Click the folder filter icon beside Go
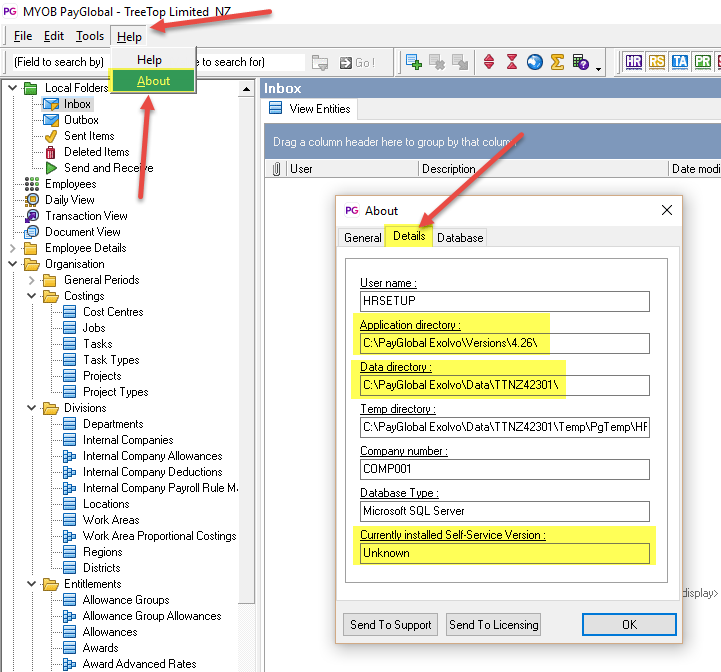The height and width of the screenshot is (672, 721). tap(320, 62)
